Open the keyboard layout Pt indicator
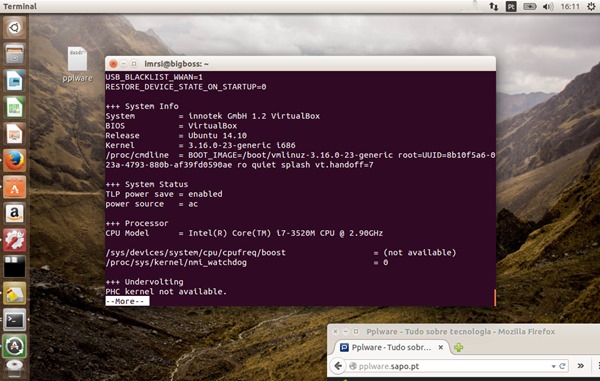This screenshot has height=381, width=600. tap(511, 7)
